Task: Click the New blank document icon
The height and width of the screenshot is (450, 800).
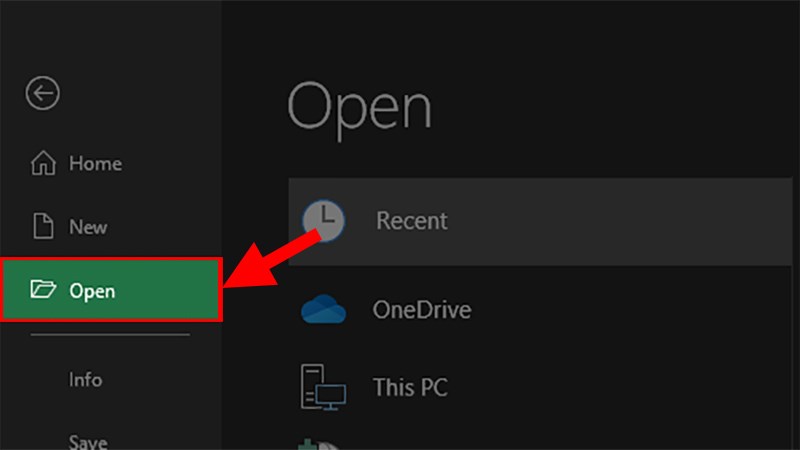Action: tap(43, 227)
